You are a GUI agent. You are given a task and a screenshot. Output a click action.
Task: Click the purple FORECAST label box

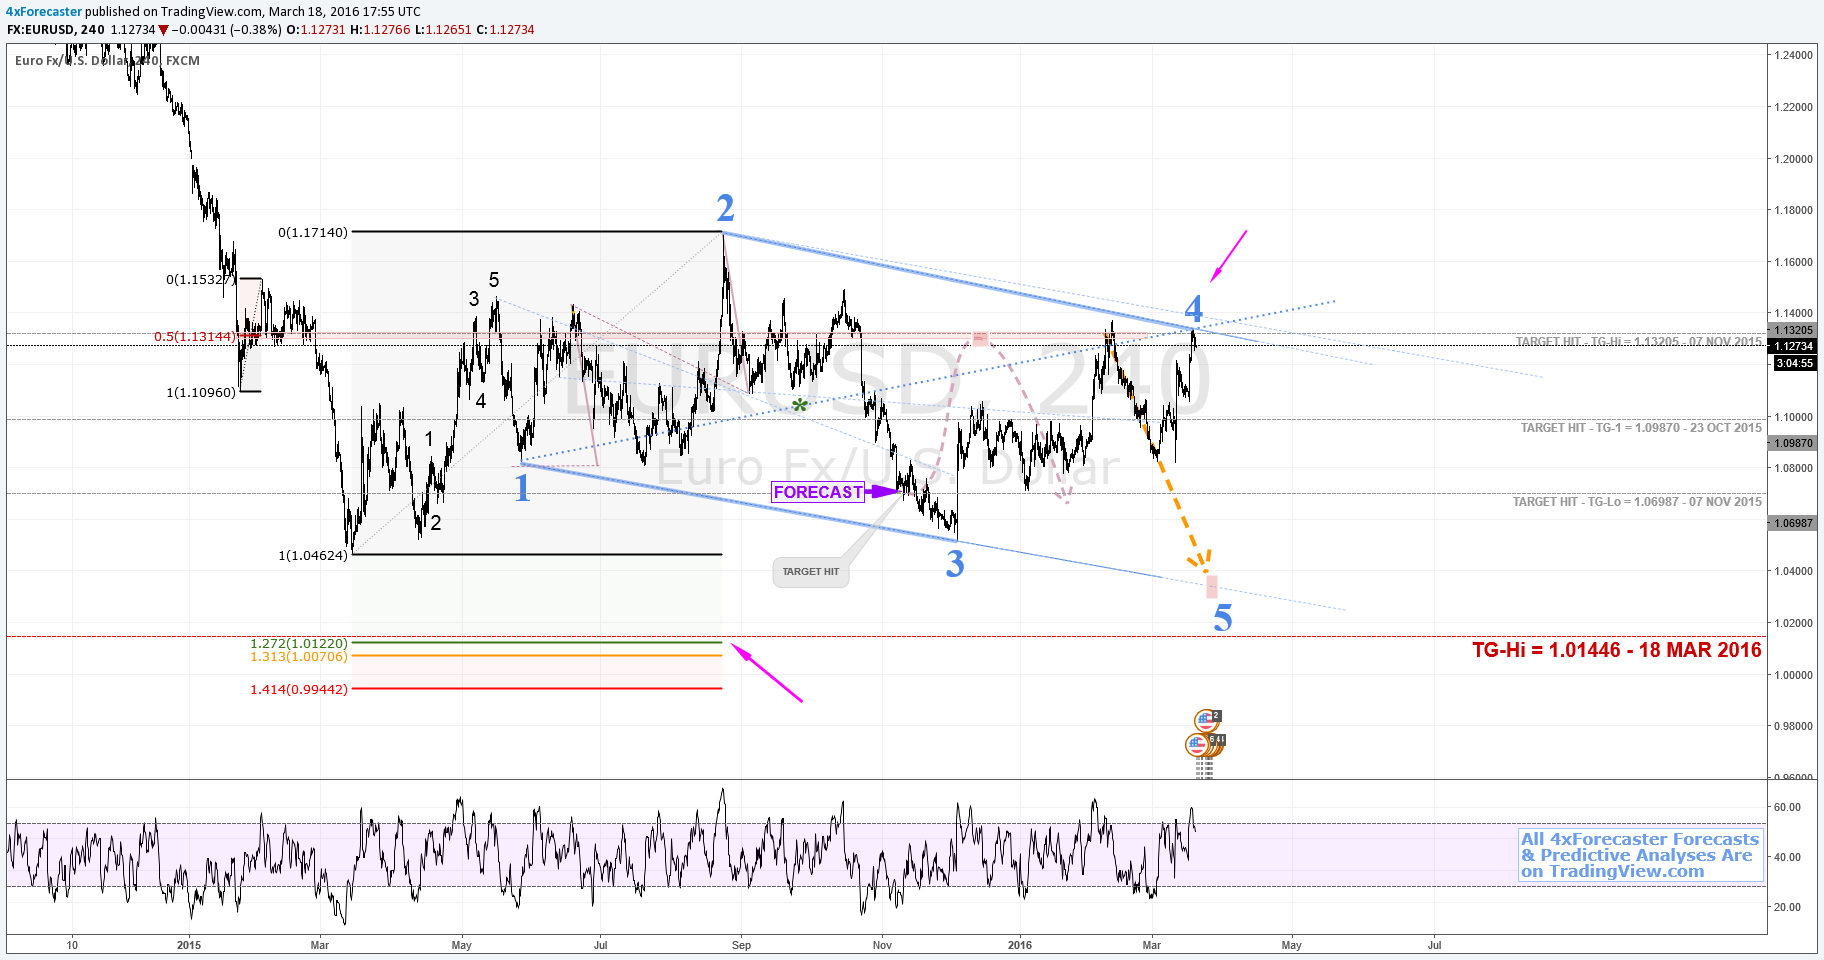tap(818, 492)
